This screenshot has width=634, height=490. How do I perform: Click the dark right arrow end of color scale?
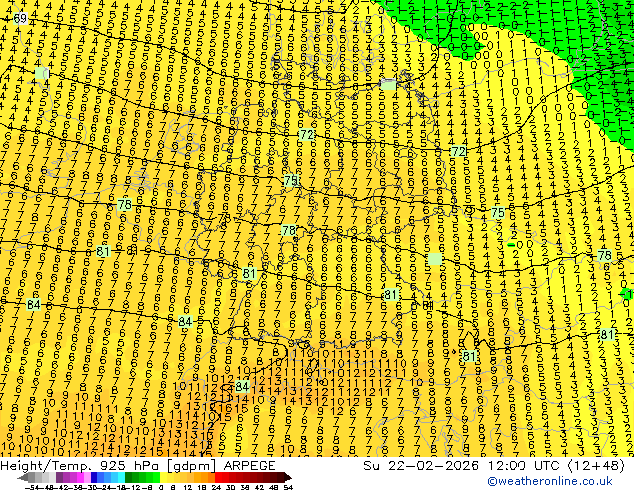[287, 477]
